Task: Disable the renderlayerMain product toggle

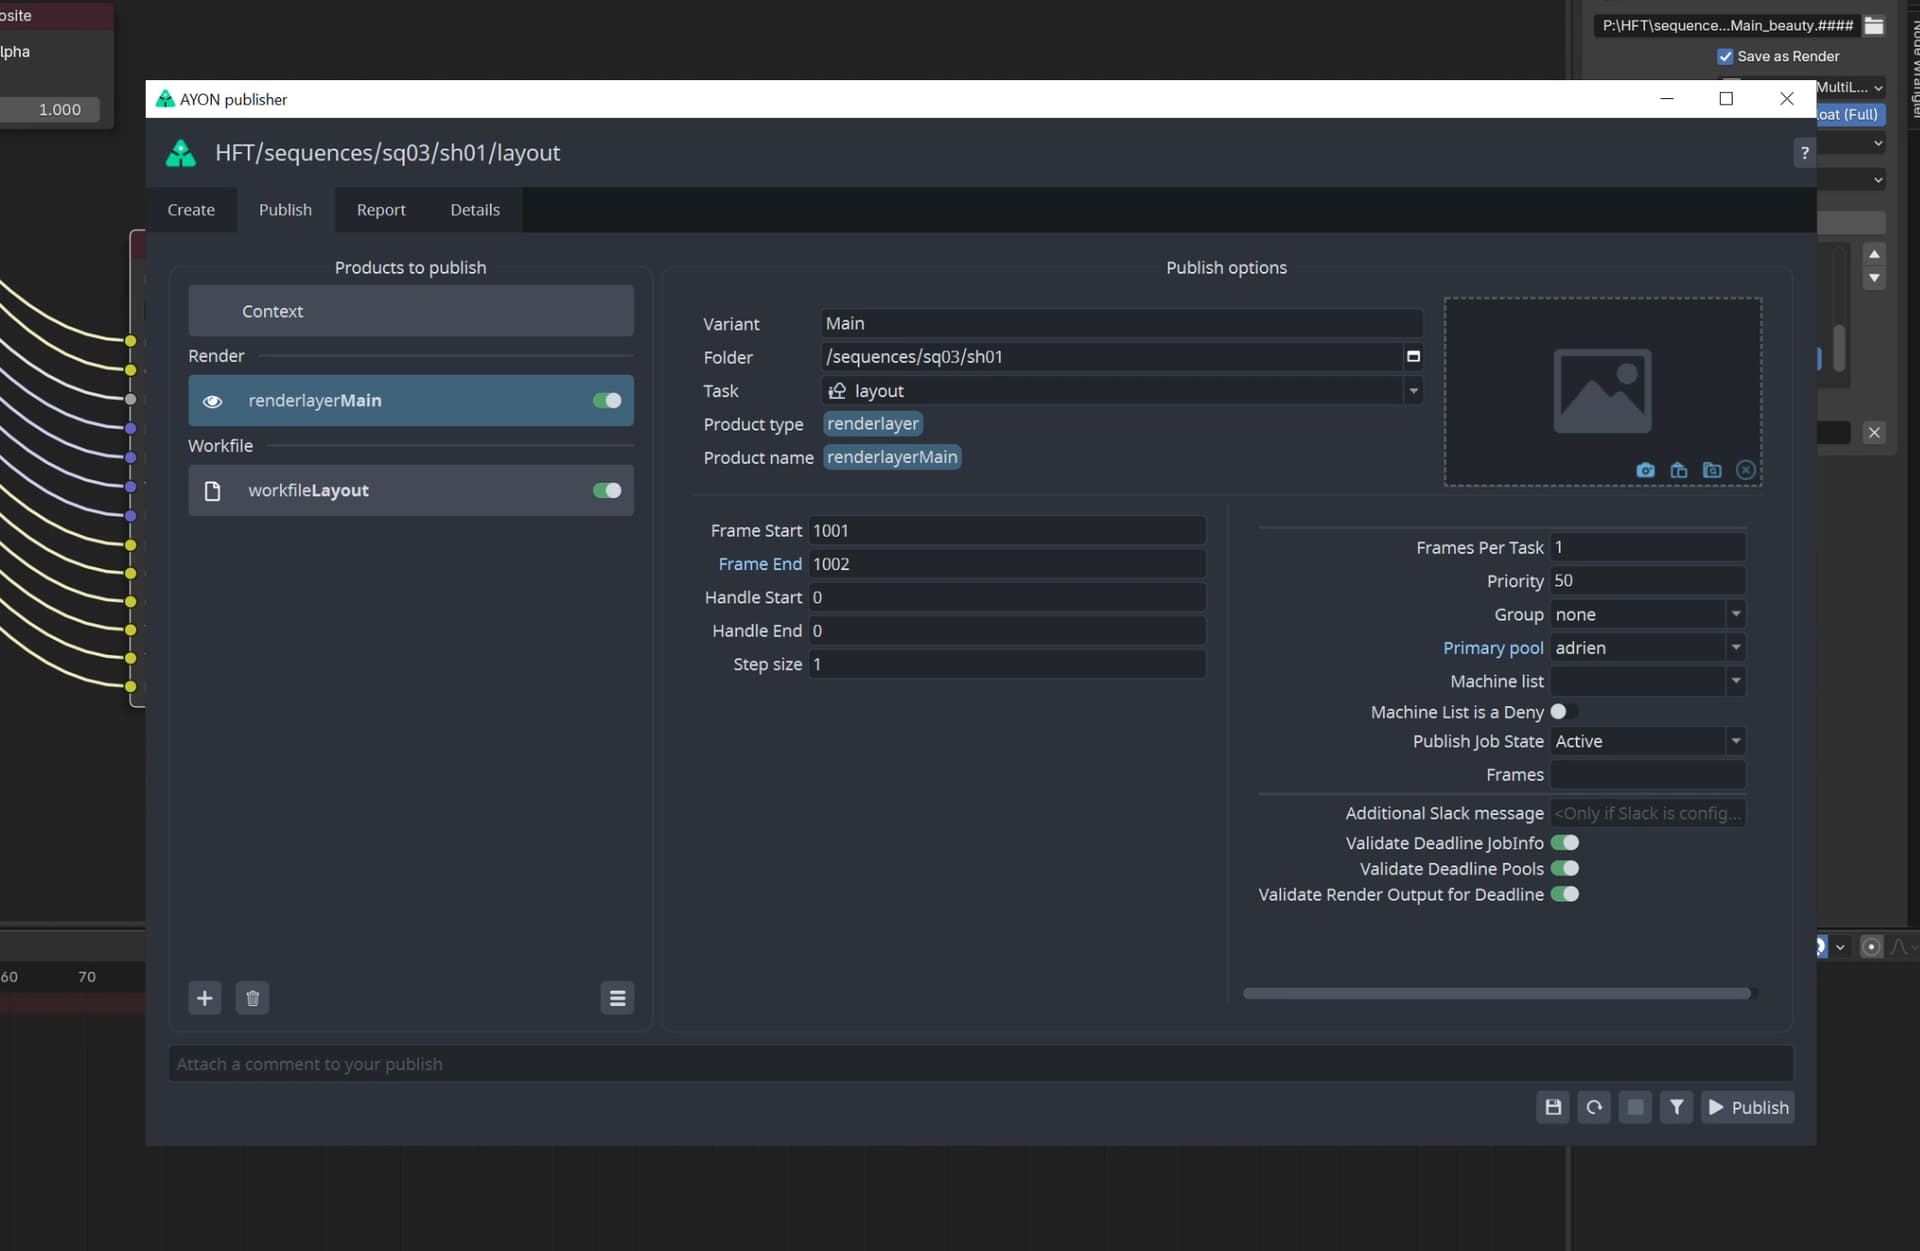Action: tap(607, 401)
